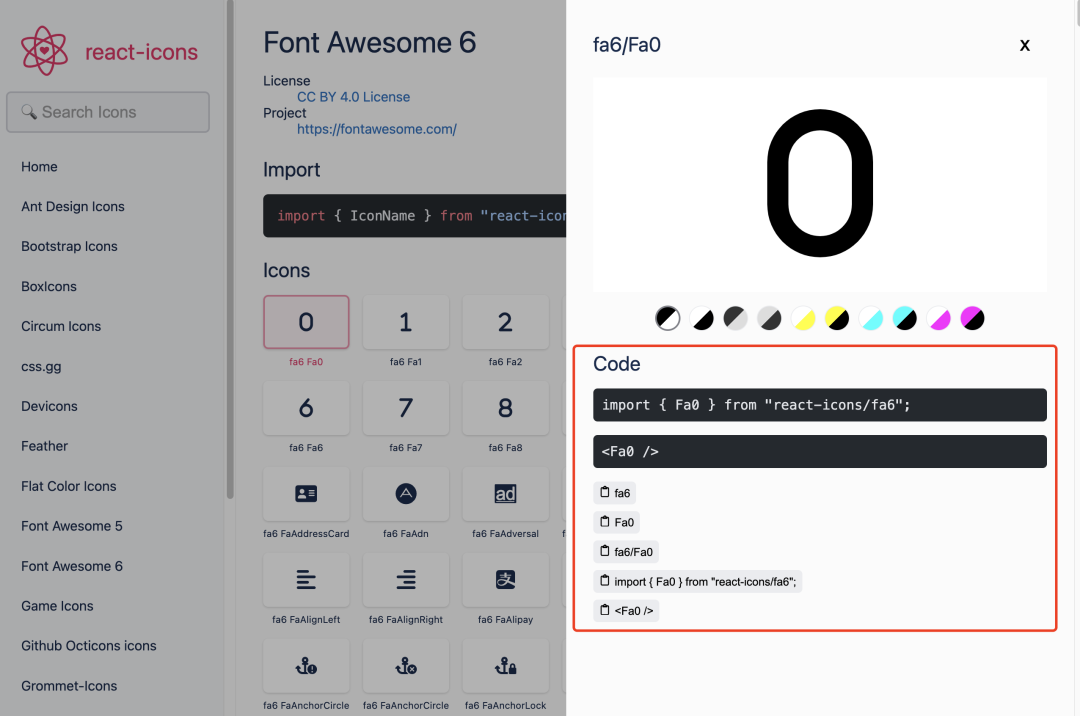Open Game Icons set
The width and height of the screenshot is (1080, 716).
pyautogui.click(x=57, y=606)
